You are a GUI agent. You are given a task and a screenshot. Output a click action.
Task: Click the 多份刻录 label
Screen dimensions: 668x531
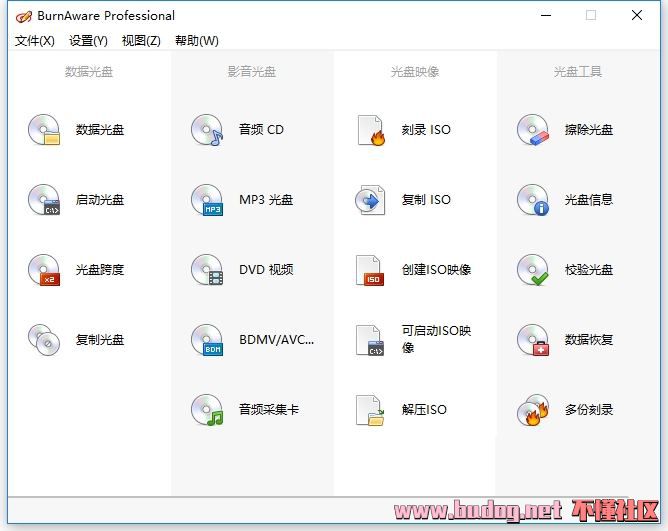pos(589,410)
